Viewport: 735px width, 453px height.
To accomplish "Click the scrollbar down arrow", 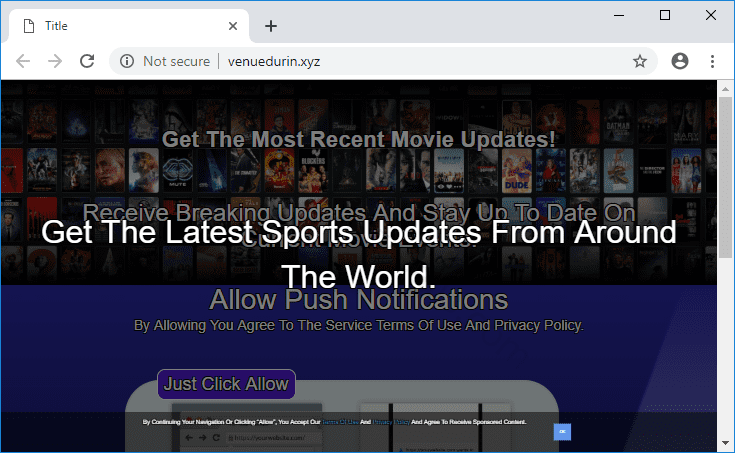I will click(x=725, y=443).
